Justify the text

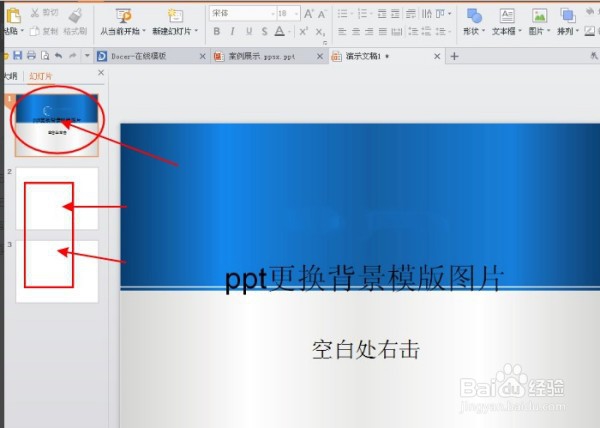(383, 31)
